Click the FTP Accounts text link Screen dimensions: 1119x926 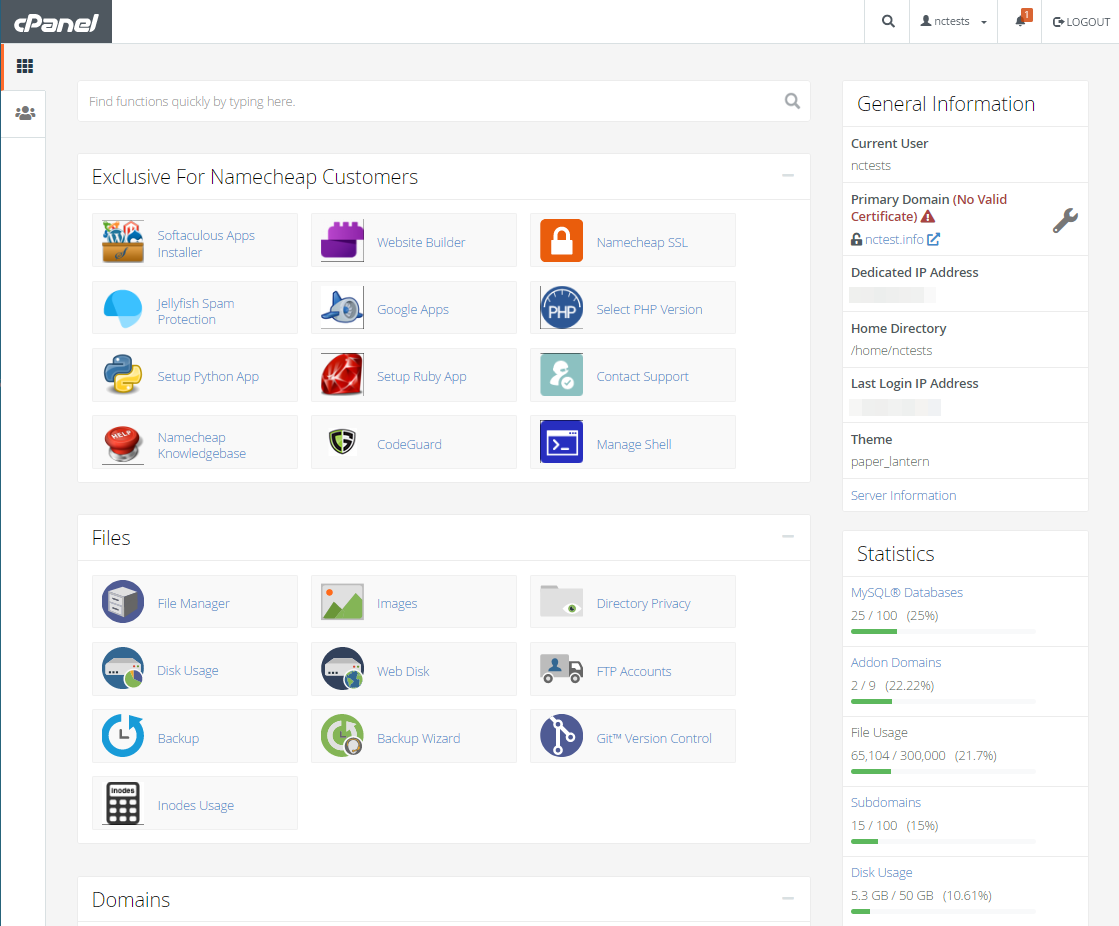tap(634, 671)
